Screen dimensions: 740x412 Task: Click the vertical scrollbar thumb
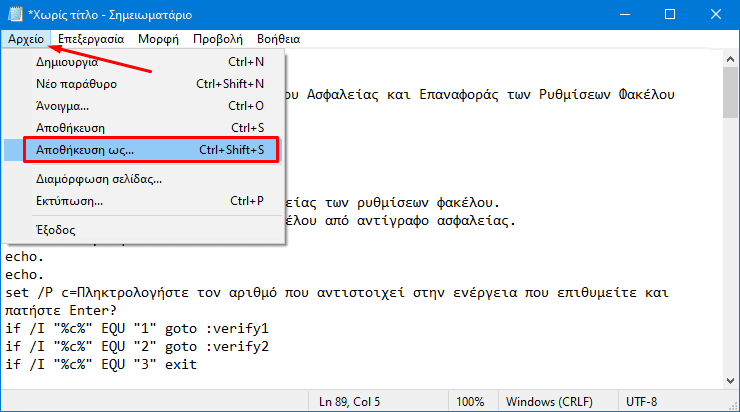[x=731, y=92]
